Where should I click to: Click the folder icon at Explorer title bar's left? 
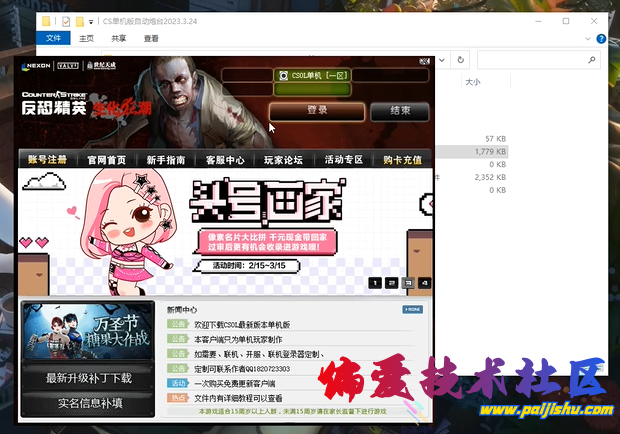(46, 21)
